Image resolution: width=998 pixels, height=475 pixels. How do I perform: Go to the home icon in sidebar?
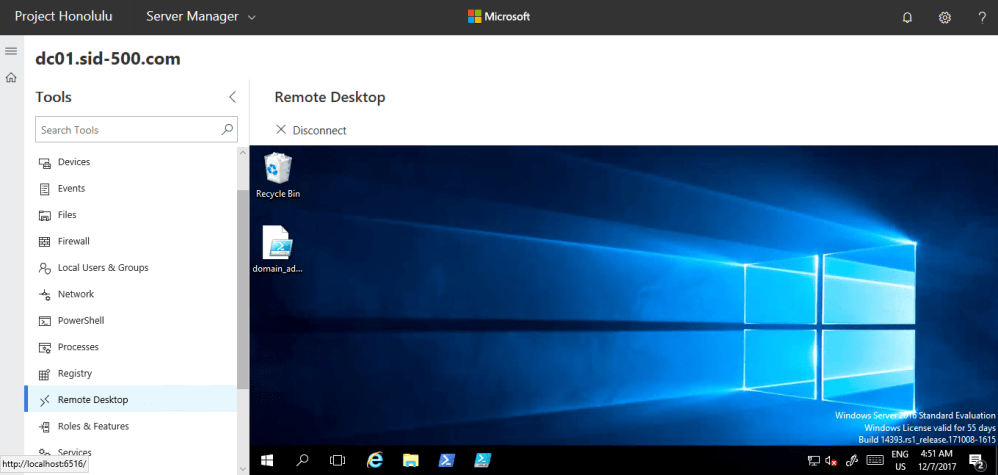[11, 77]
